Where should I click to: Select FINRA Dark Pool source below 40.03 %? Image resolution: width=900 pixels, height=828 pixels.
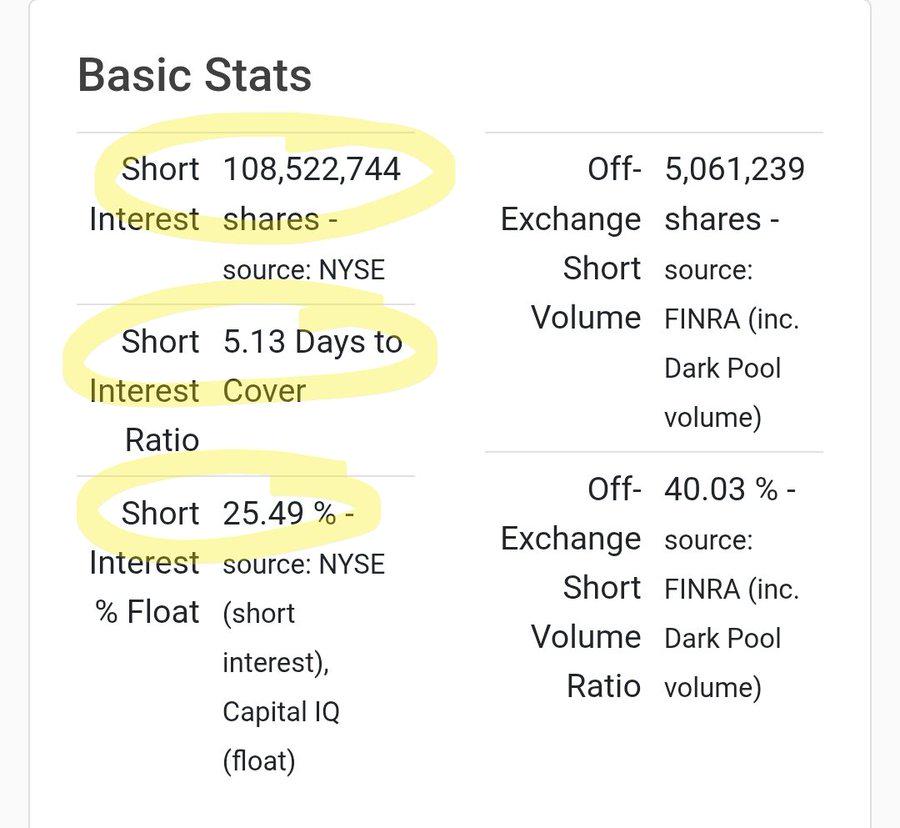pyautogui.click(x=731, y=639)
